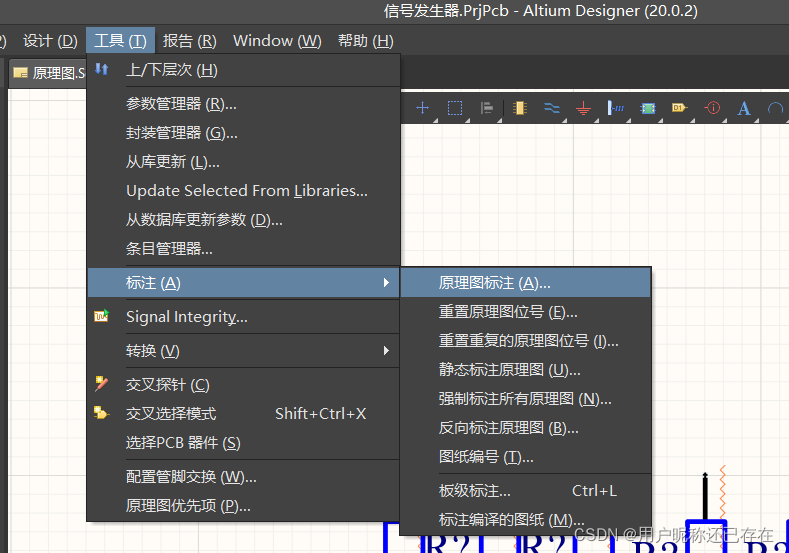Select the text string A tool

point(744,108)
